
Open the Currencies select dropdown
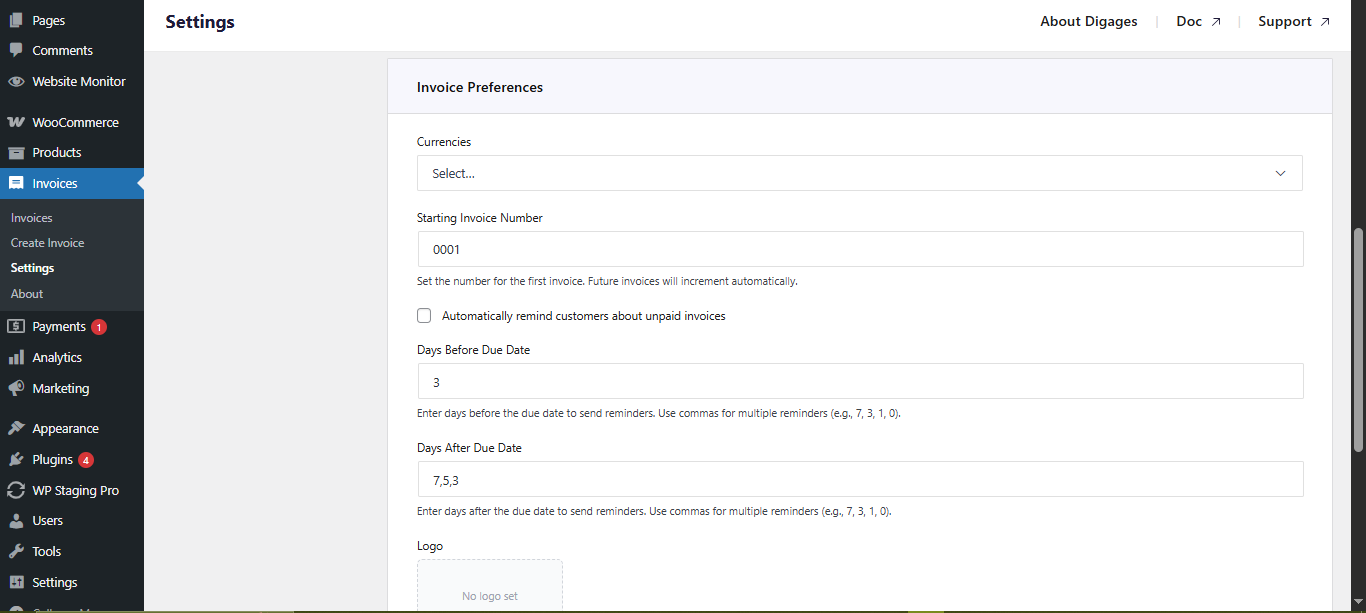860,173
